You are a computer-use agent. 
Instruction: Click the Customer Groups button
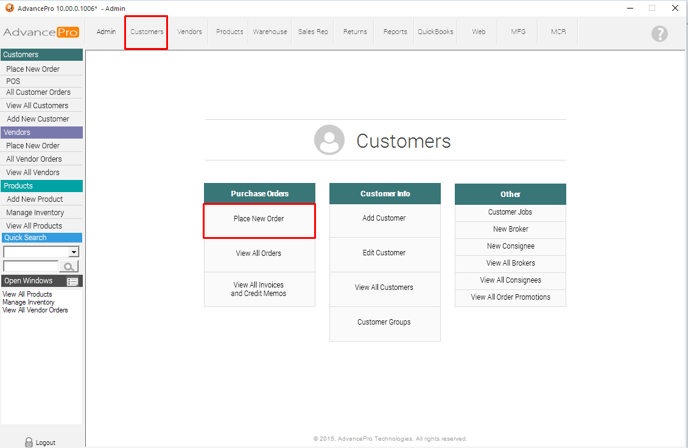[x=384, y=322]
